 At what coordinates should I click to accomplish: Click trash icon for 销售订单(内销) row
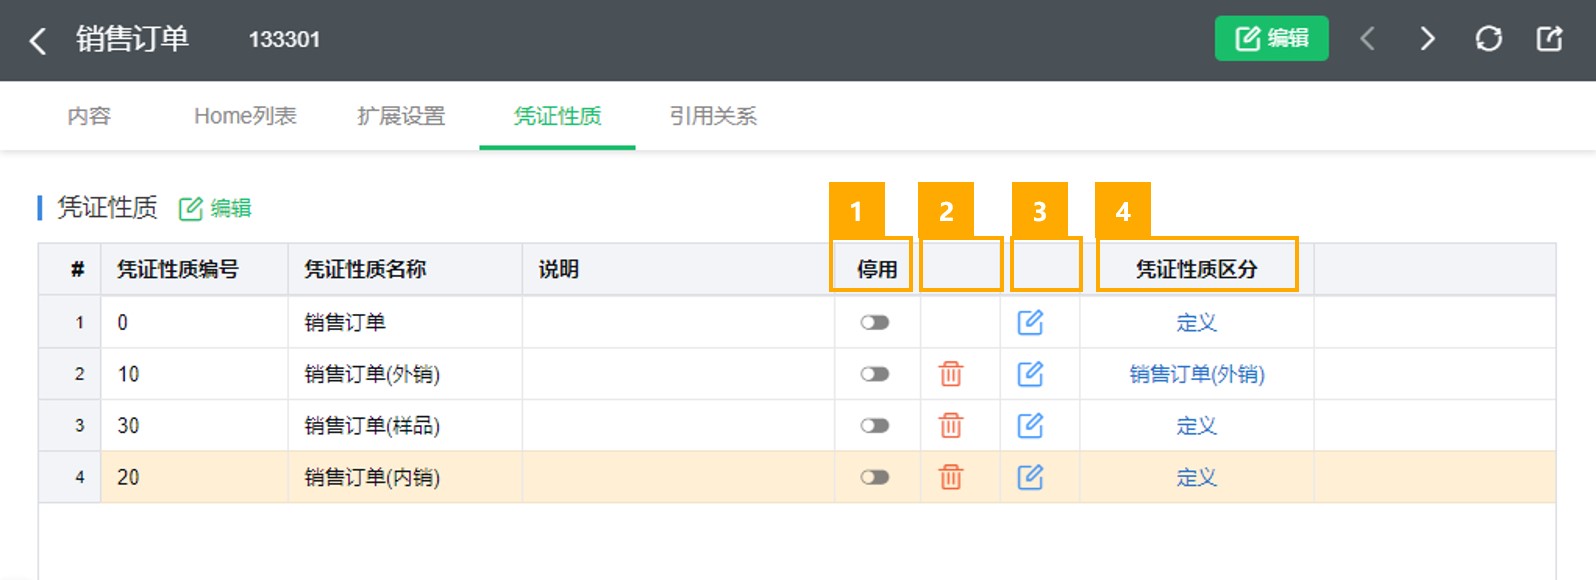coord(951,477)
